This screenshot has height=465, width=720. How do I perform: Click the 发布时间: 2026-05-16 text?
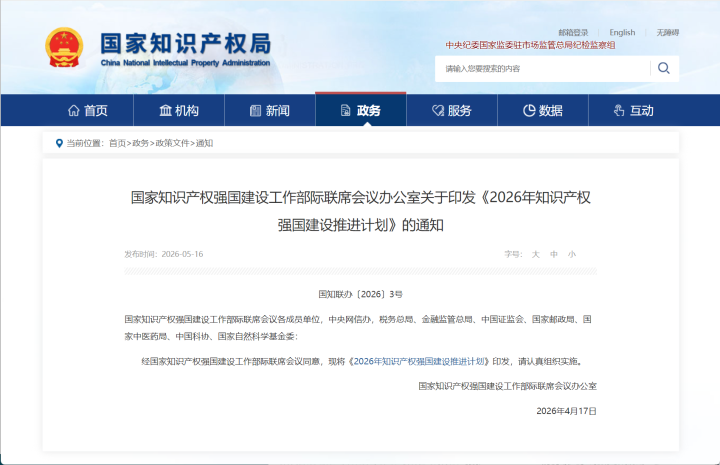point(163,254)
